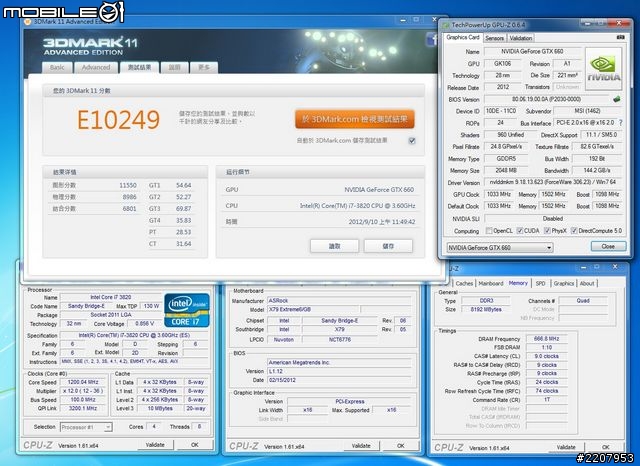Screen dimensions: 640x466
Task: Open the About tab in right CPU-Z window
Action: click(587, 283)
